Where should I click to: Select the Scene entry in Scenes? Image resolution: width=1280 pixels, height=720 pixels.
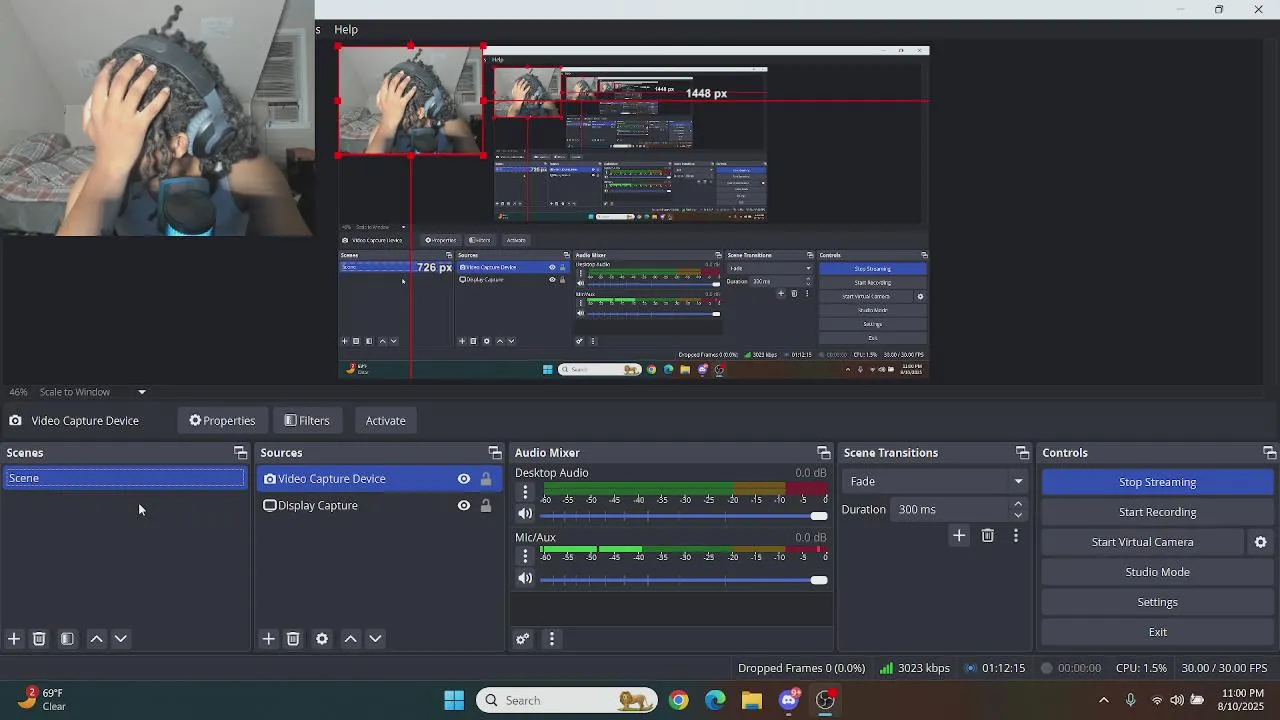point(124,478)
